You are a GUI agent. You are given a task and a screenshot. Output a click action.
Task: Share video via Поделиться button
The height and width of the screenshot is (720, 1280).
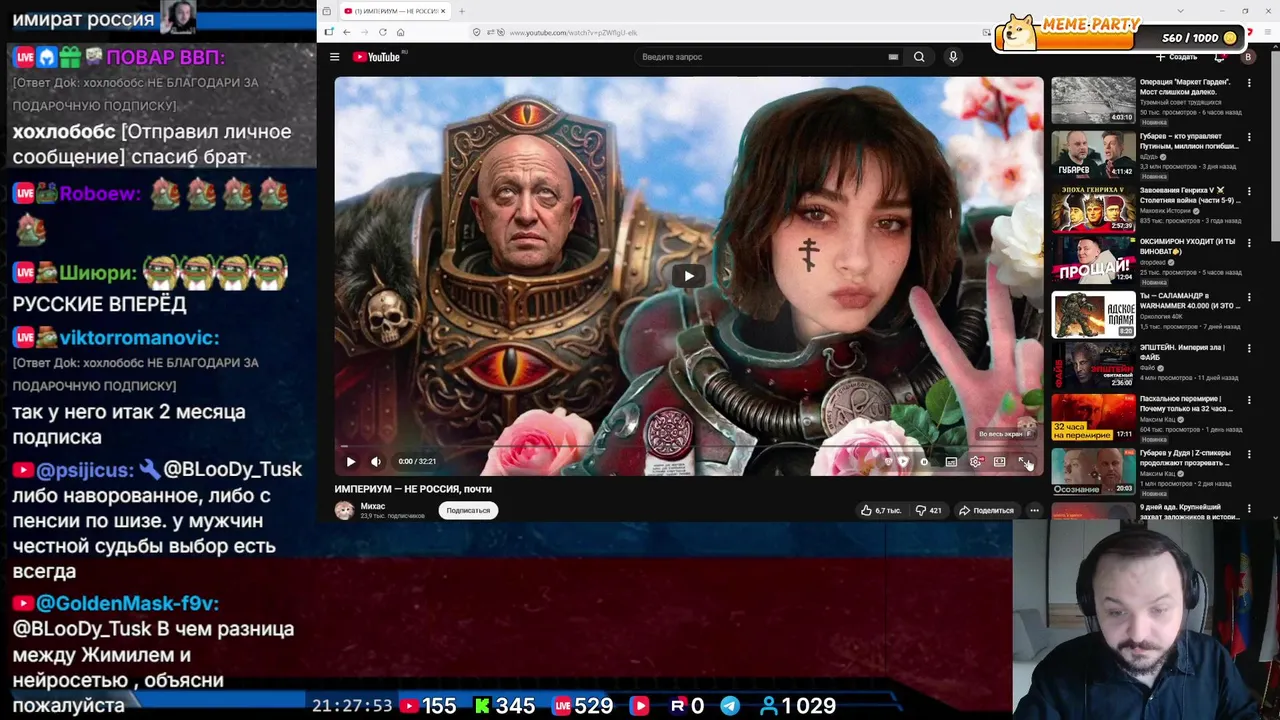pyautogui.click(x=986, y=510)
